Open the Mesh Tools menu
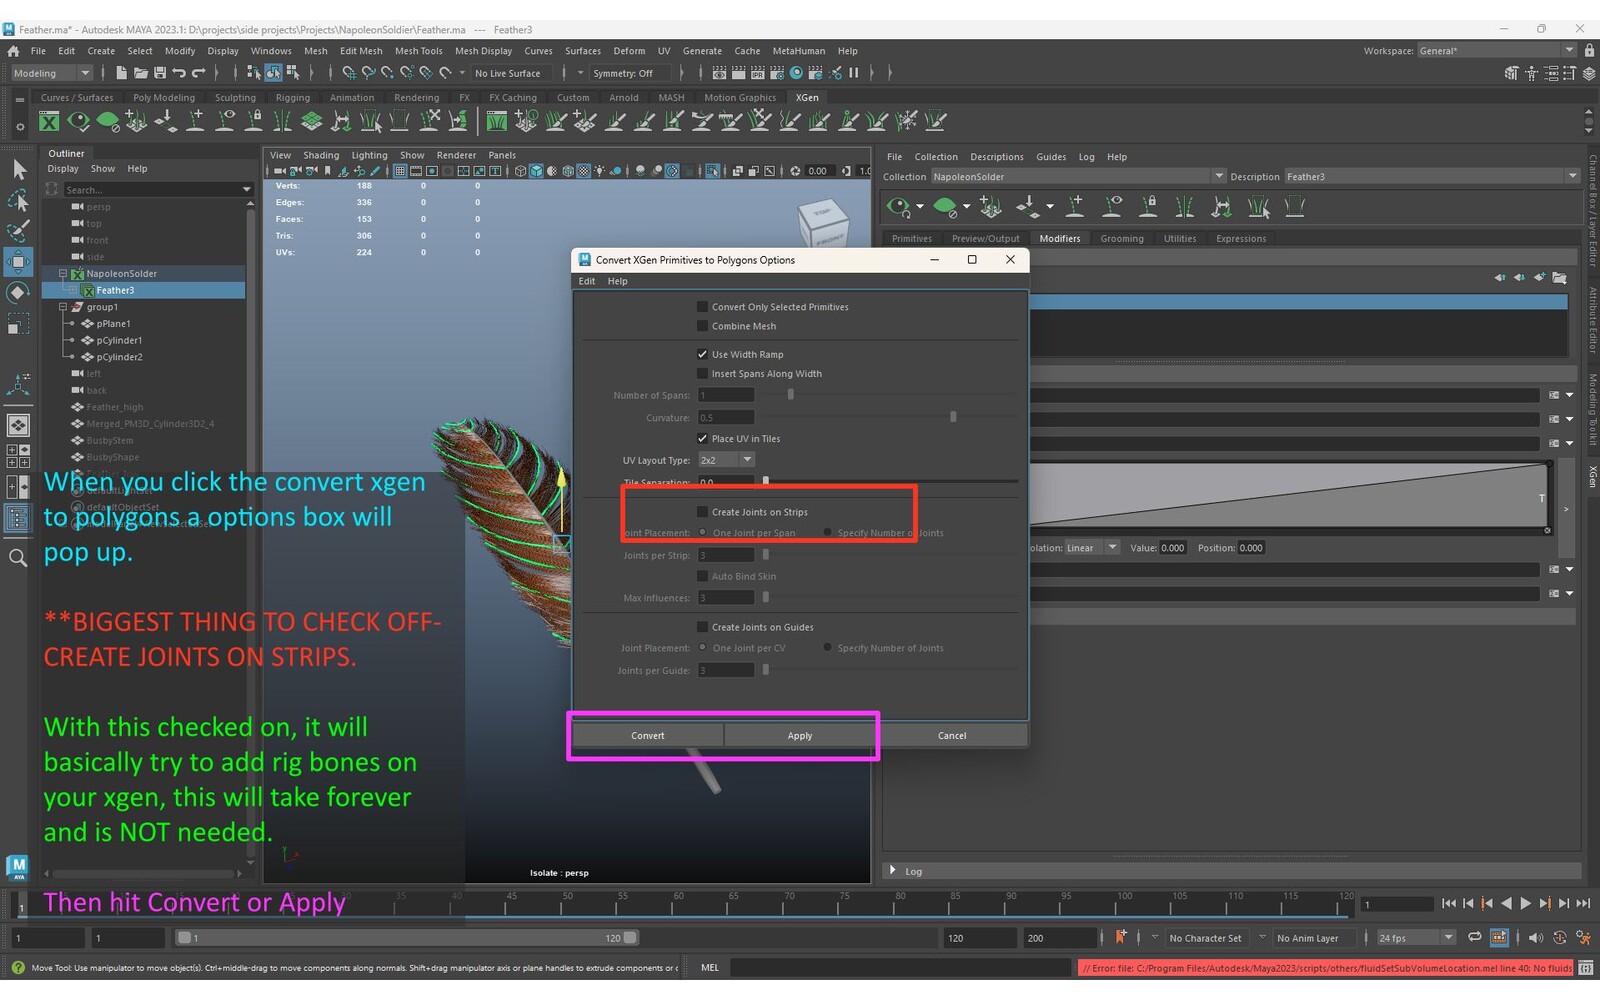 click(418, 51)
